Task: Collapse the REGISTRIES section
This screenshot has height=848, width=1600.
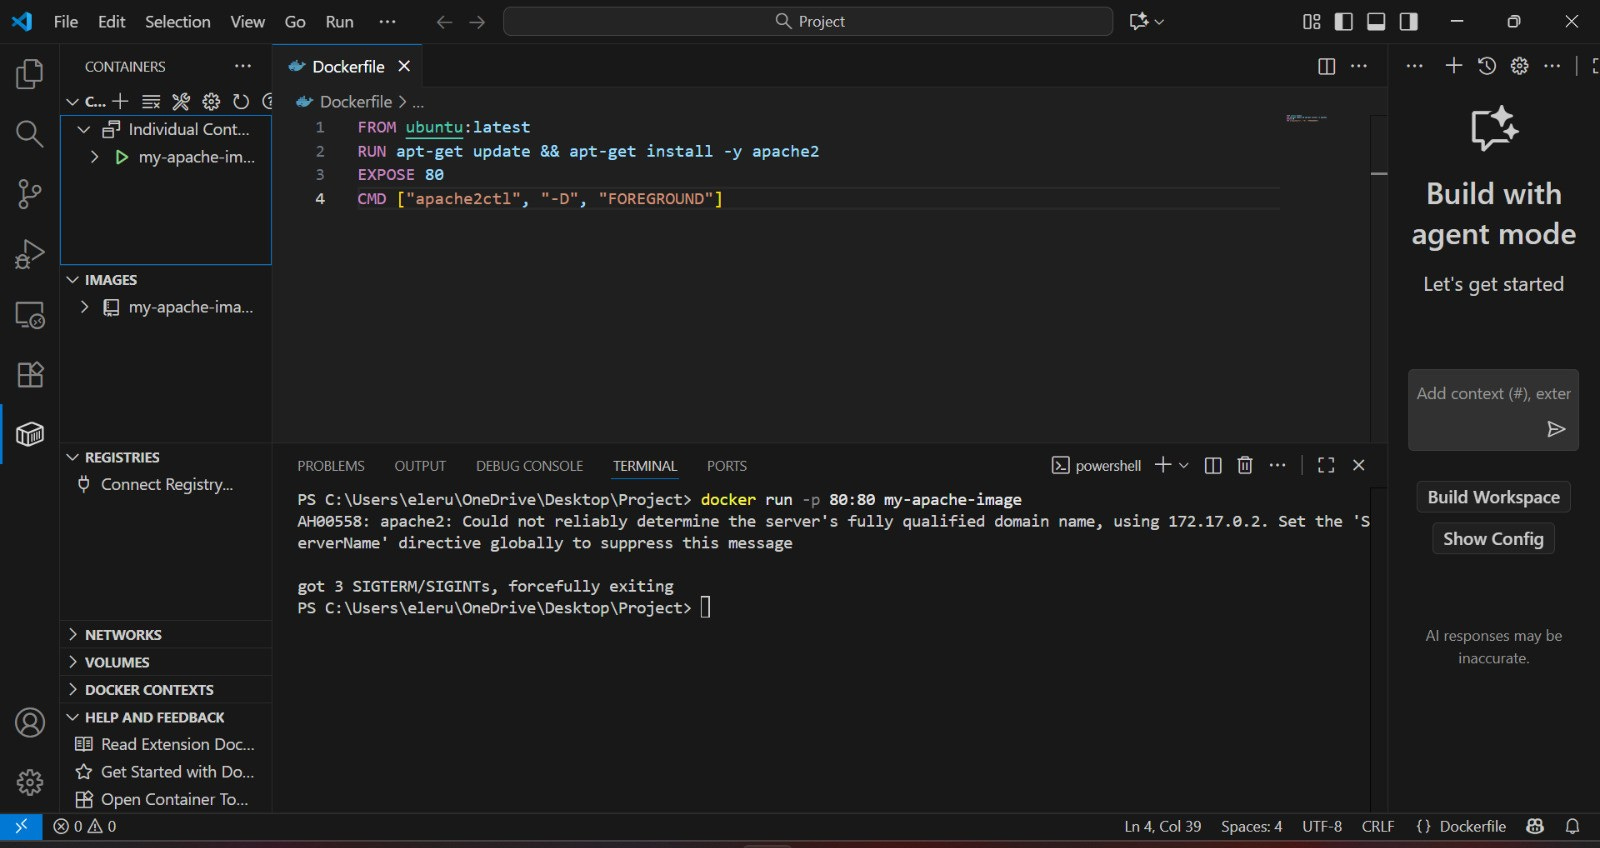Action: (121, 457)
